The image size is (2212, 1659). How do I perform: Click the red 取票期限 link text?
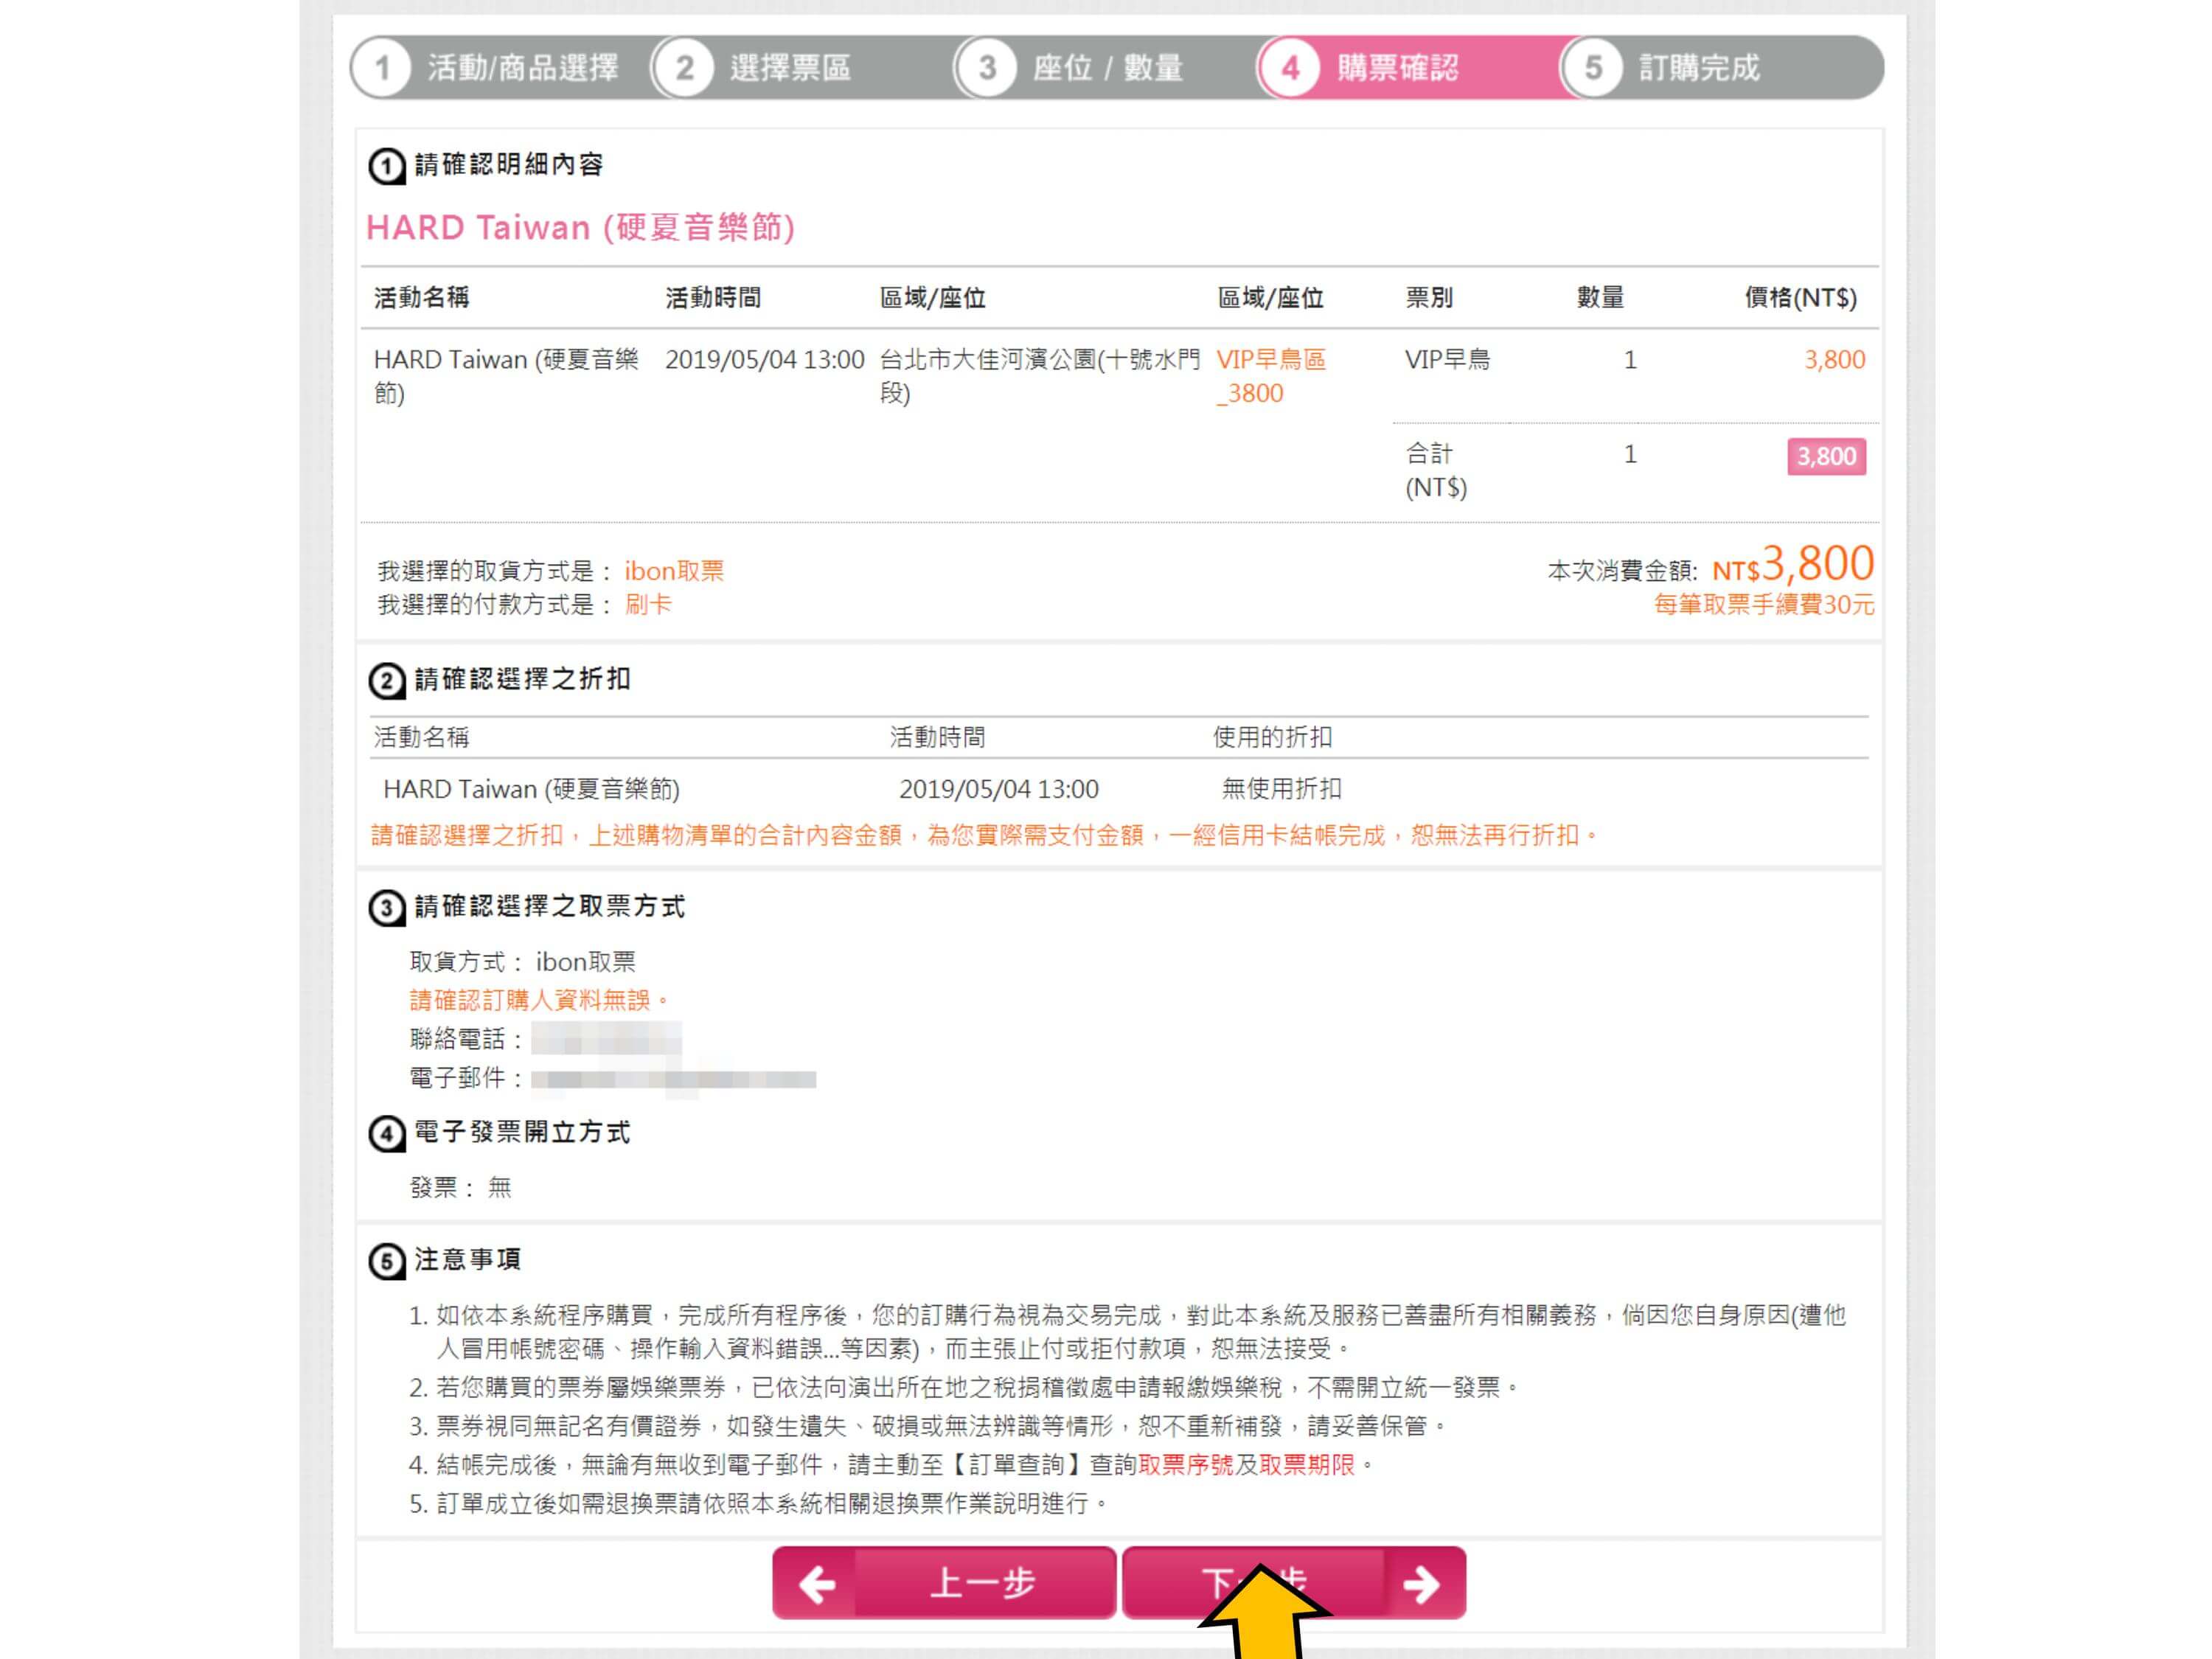pyautogui.click(x=1307, y=1465)
